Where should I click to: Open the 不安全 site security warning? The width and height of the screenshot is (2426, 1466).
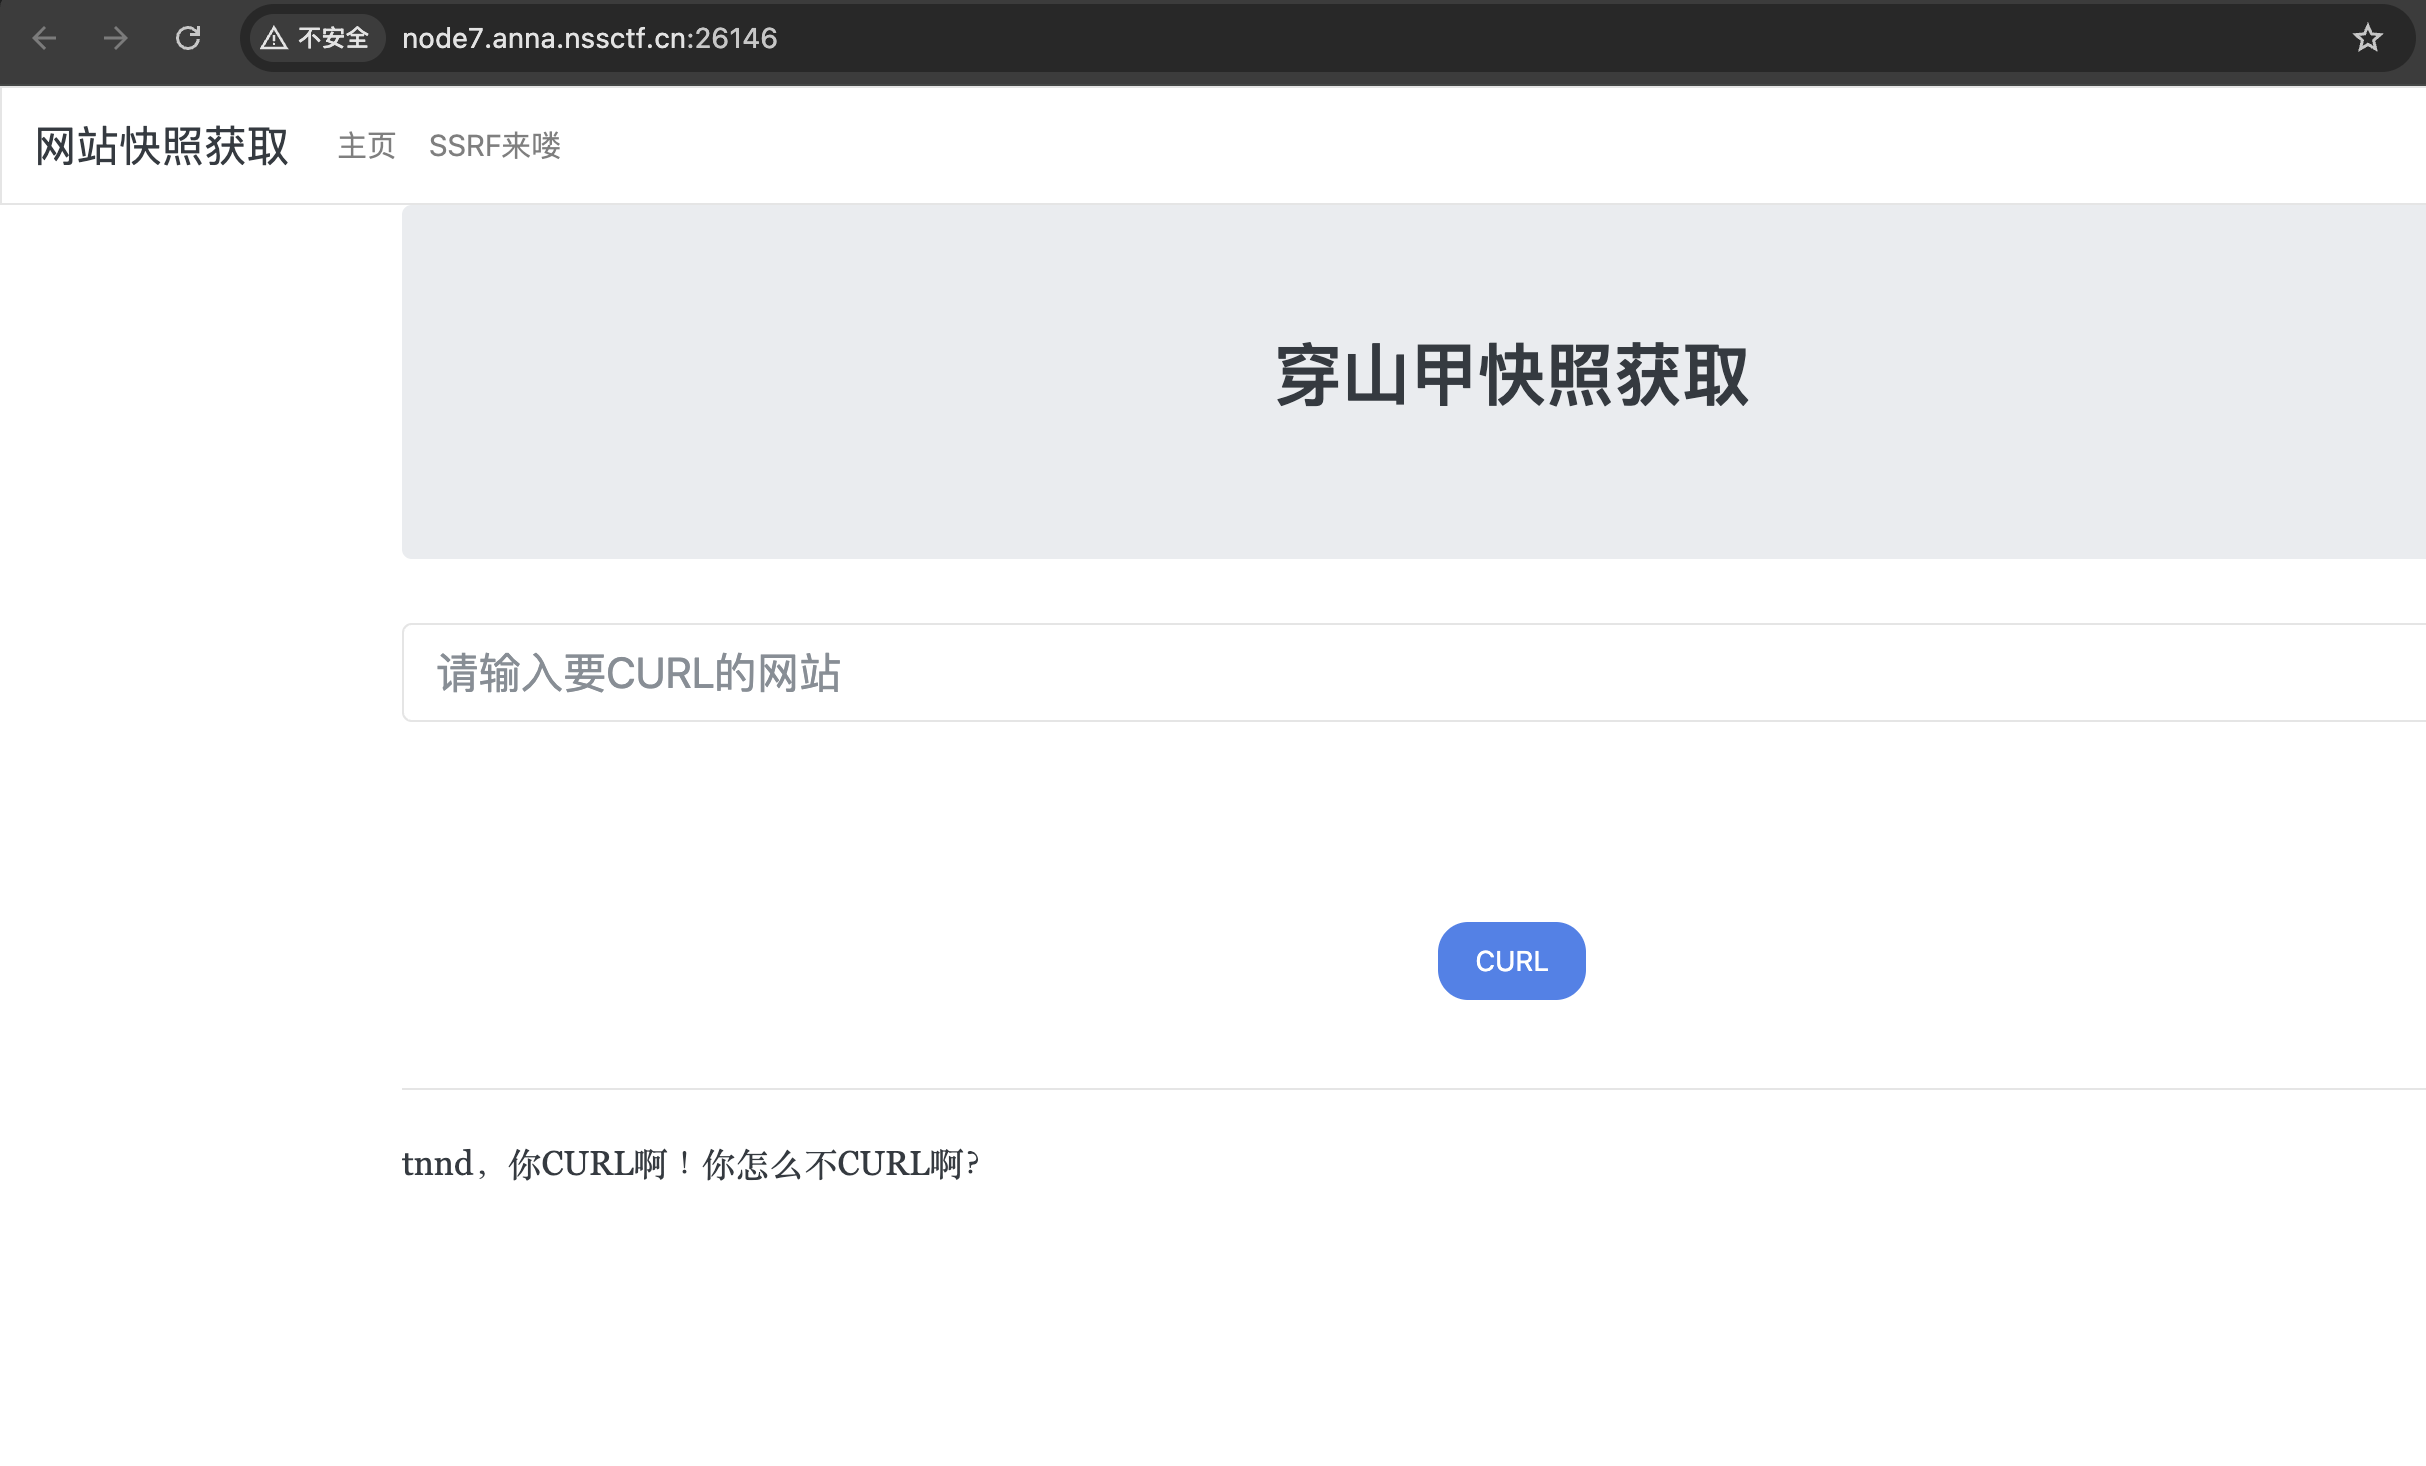tap(316, 38)
